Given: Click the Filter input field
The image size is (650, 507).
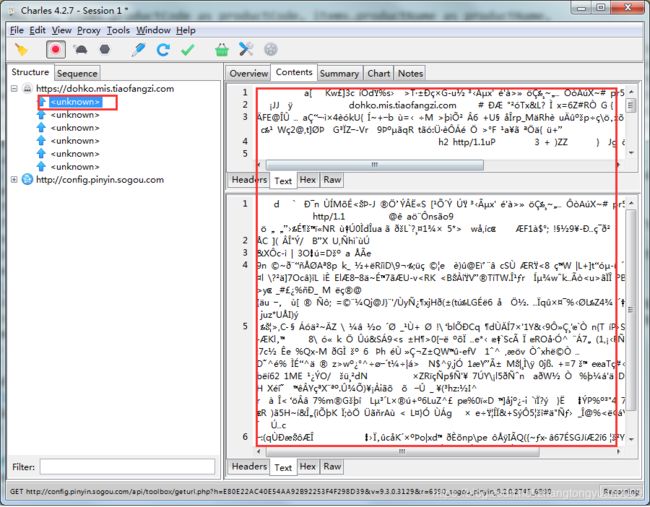Looking at the screenshot, I should [x=127, y=467].
